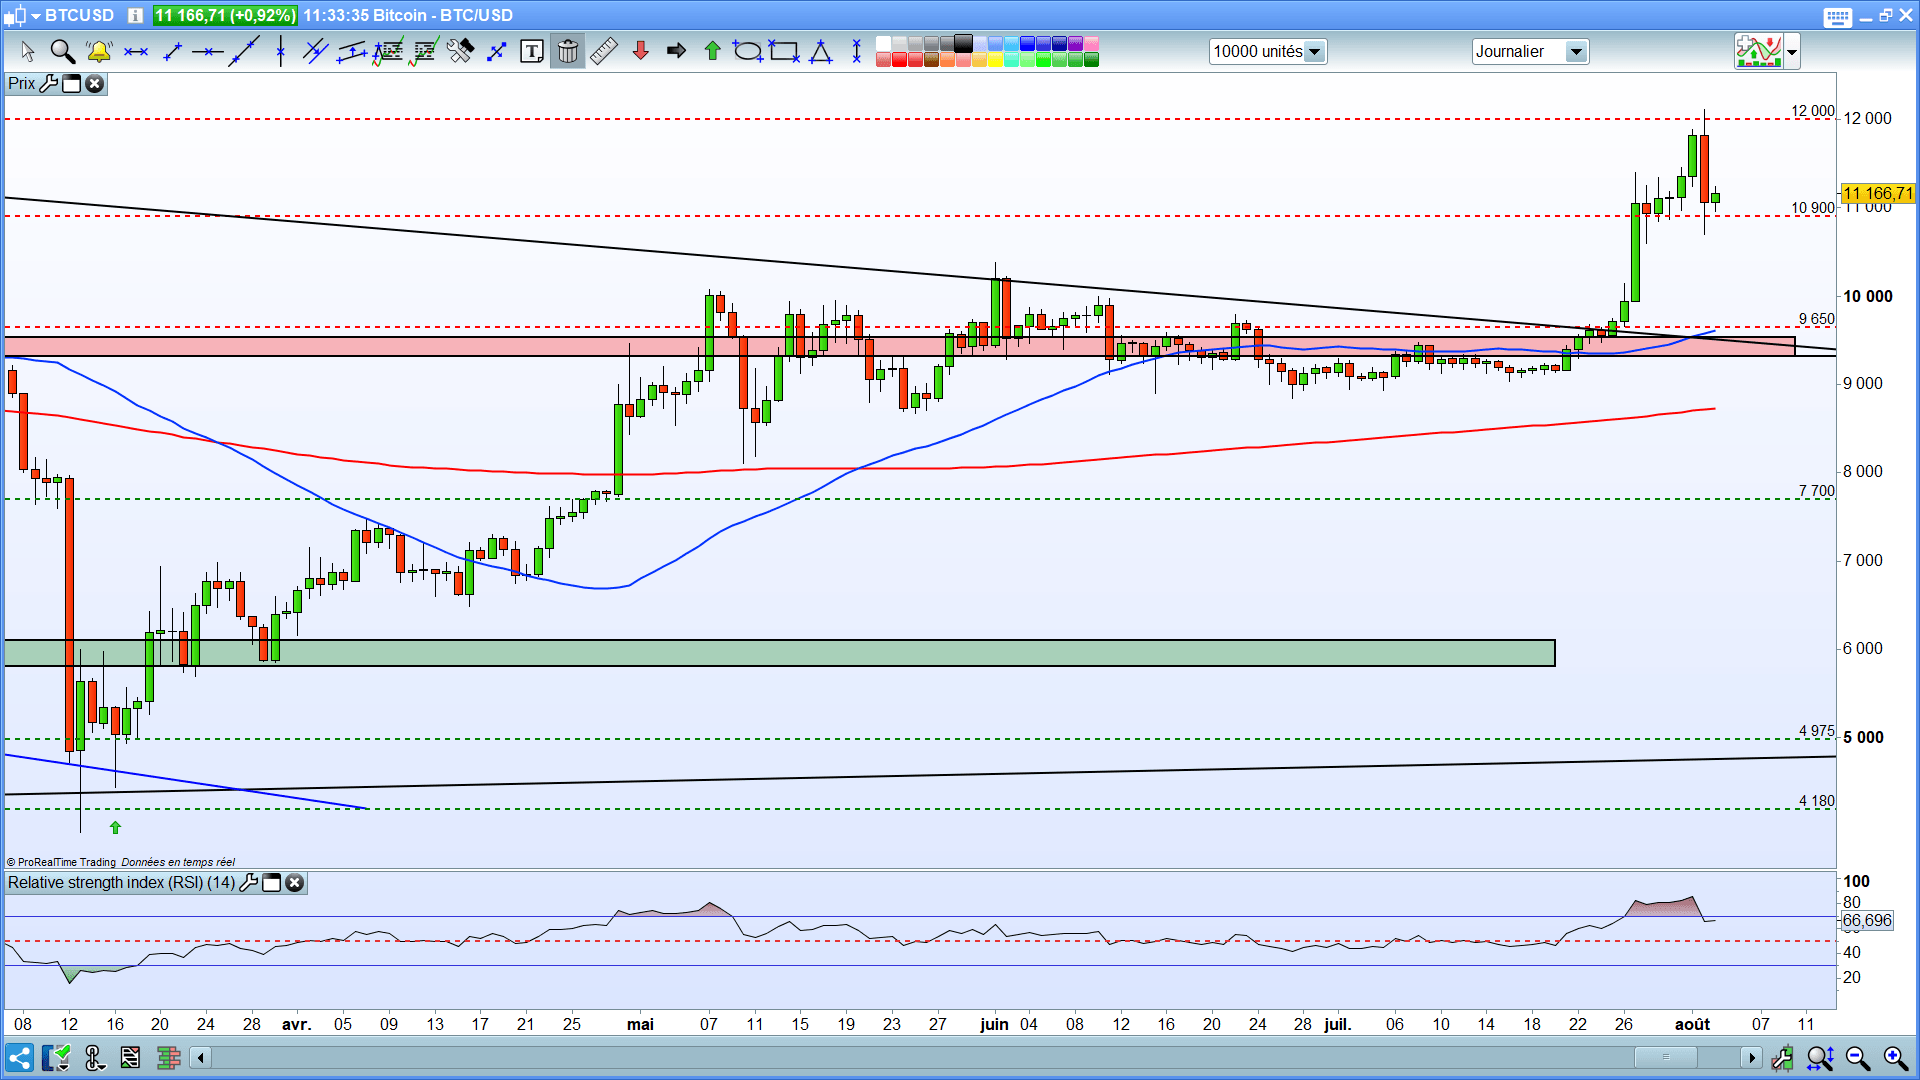
Task: Open the instrument info icon next to BTCUSD
Action: [135, 15]
